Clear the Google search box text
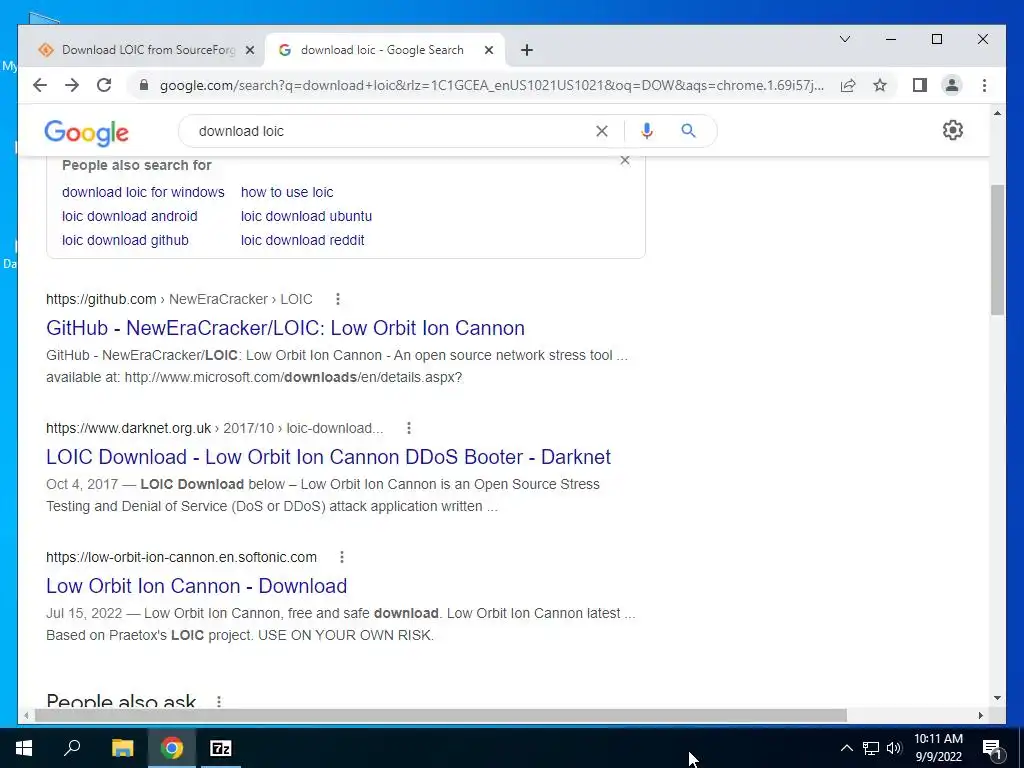 pos(601,131)
